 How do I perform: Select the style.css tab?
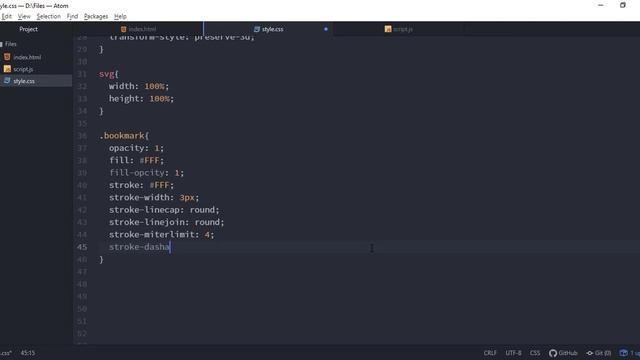click(268, 29)
